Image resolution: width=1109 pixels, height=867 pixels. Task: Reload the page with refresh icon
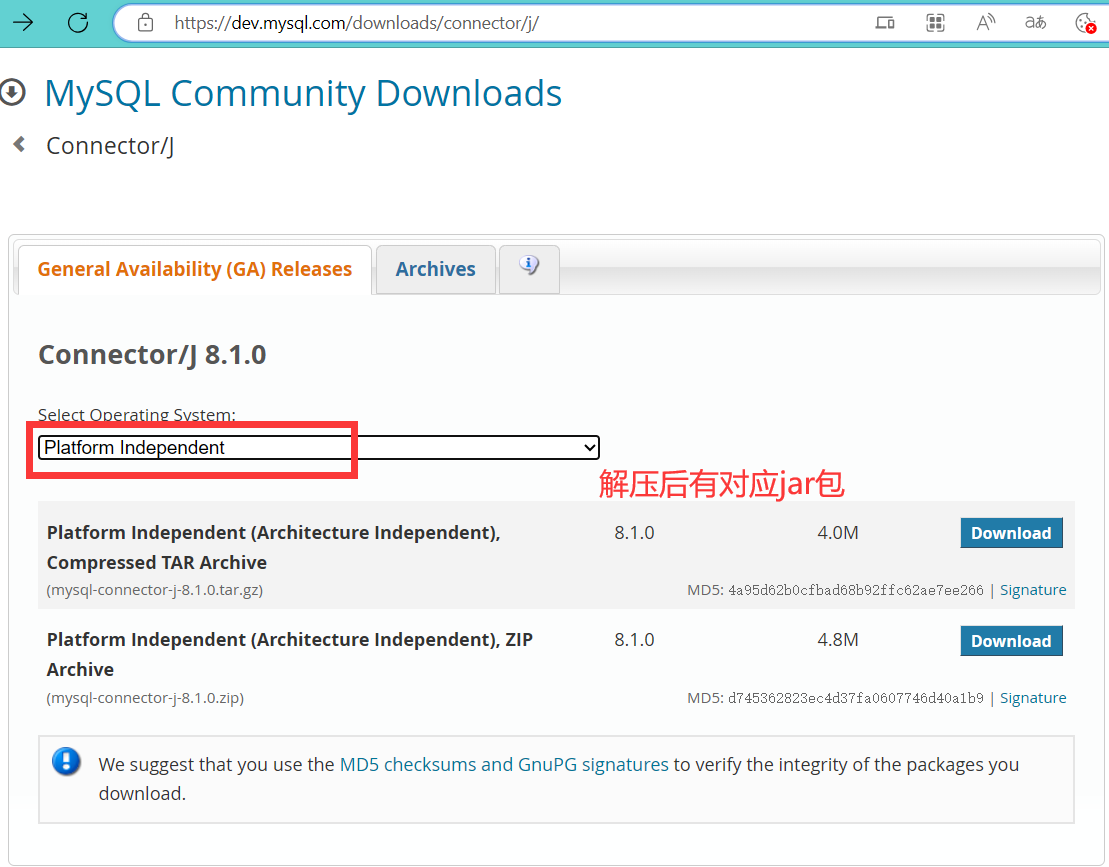click(x=78, y=23)
